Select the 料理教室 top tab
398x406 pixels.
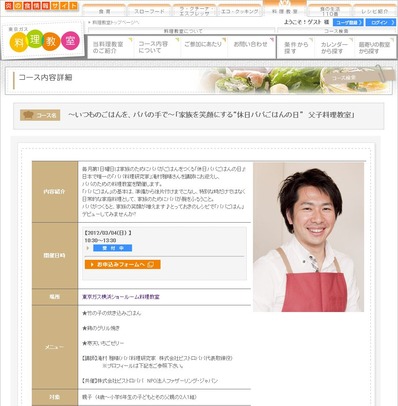click(285, 10)
